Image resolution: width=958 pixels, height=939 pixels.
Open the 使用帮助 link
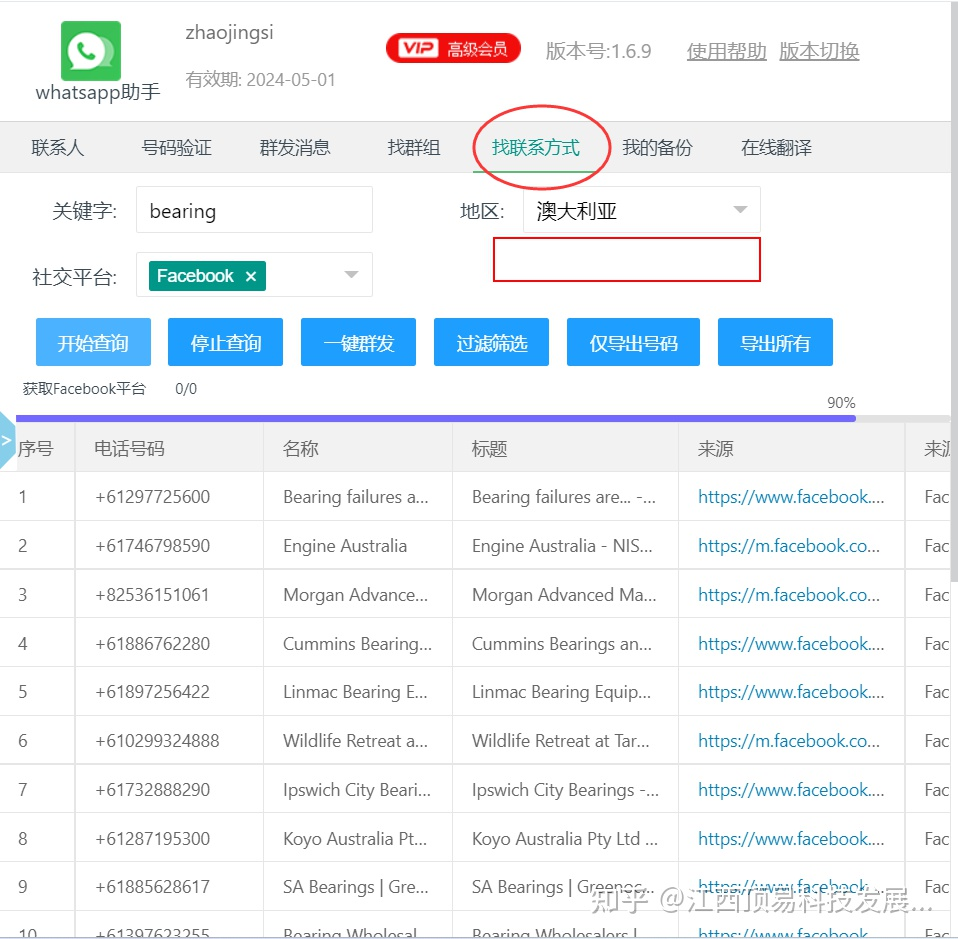(x=726, y=51)
